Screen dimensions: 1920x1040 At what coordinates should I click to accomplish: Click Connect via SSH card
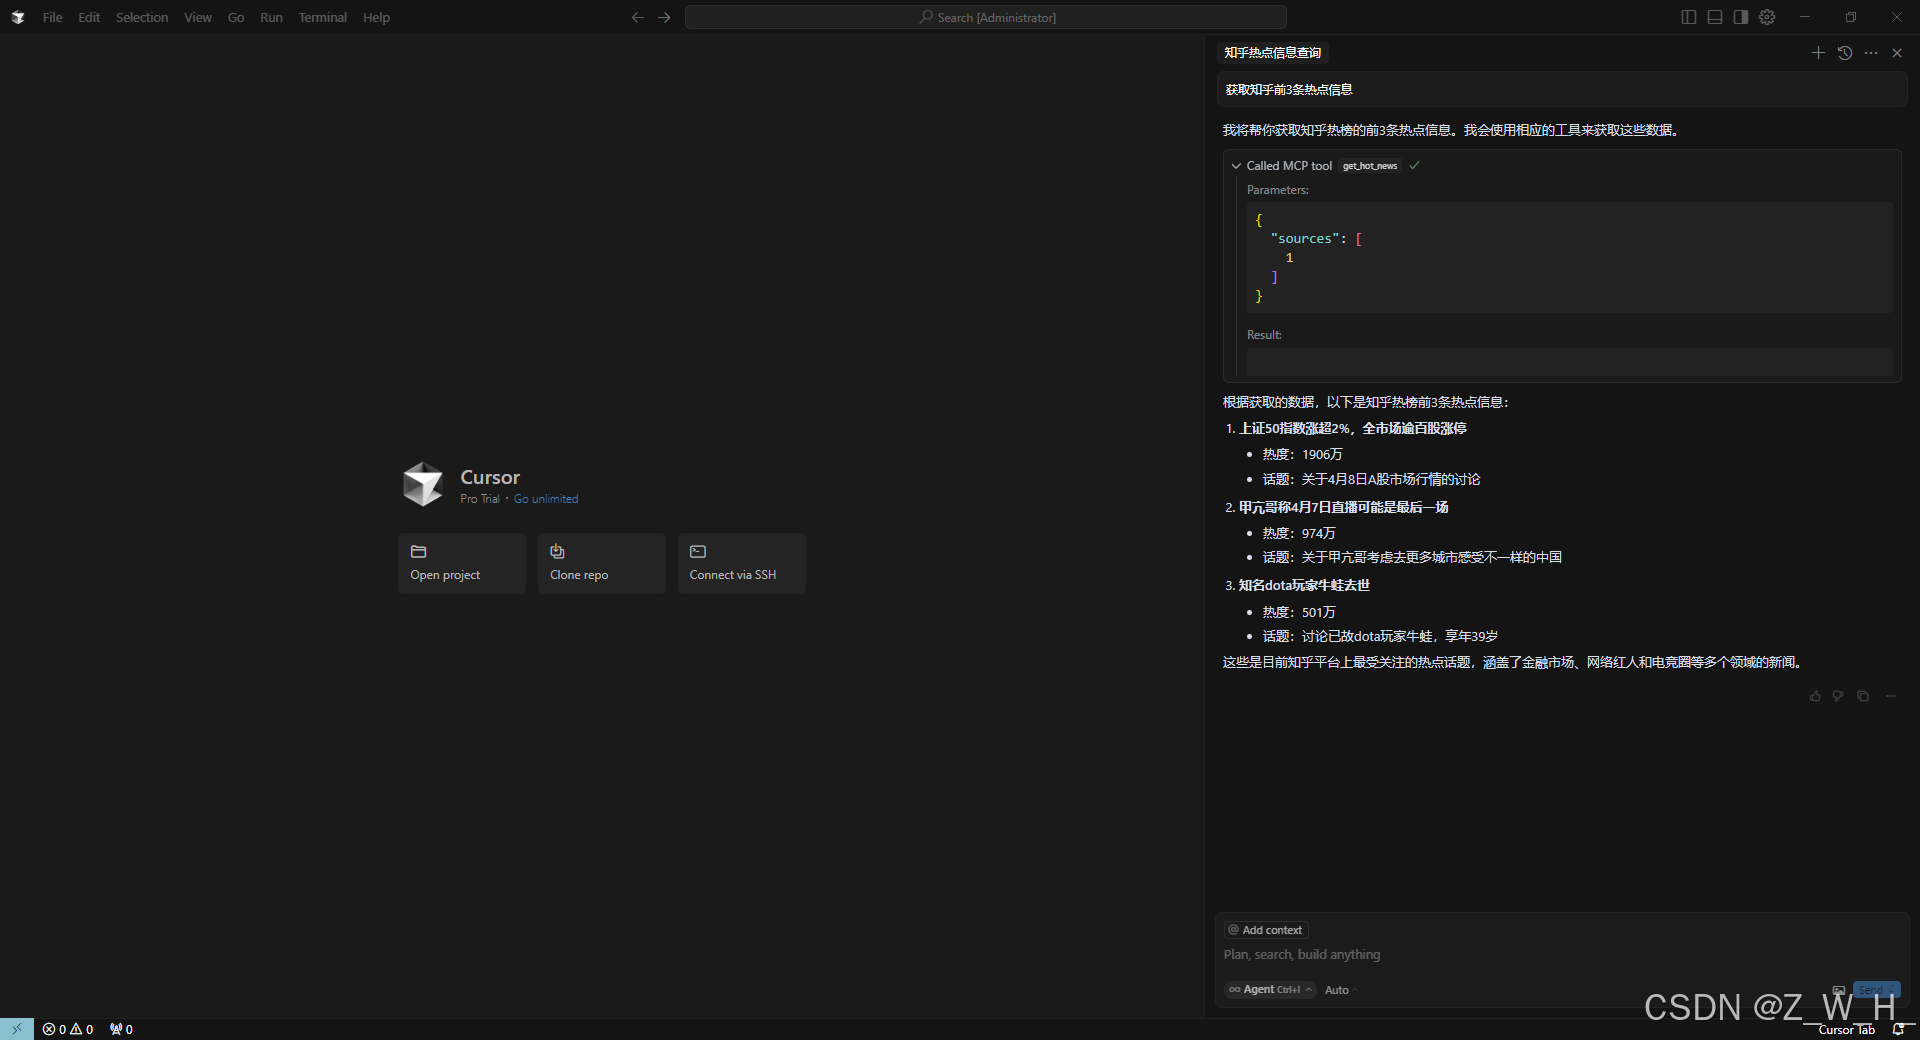pos(742,563)
